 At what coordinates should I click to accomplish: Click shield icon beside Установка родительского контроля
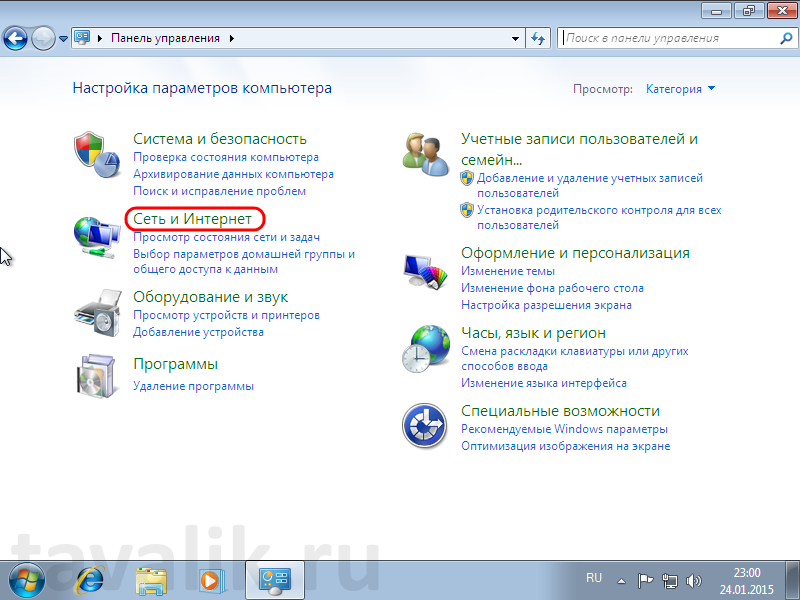point(467,210)
